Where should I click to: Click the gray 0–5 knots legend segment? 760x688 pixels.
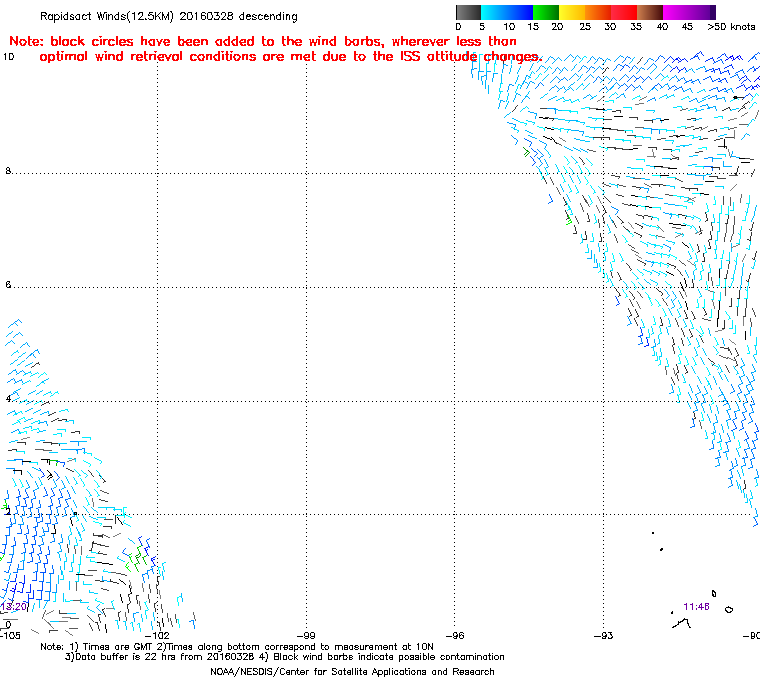(x=468, y=12)
